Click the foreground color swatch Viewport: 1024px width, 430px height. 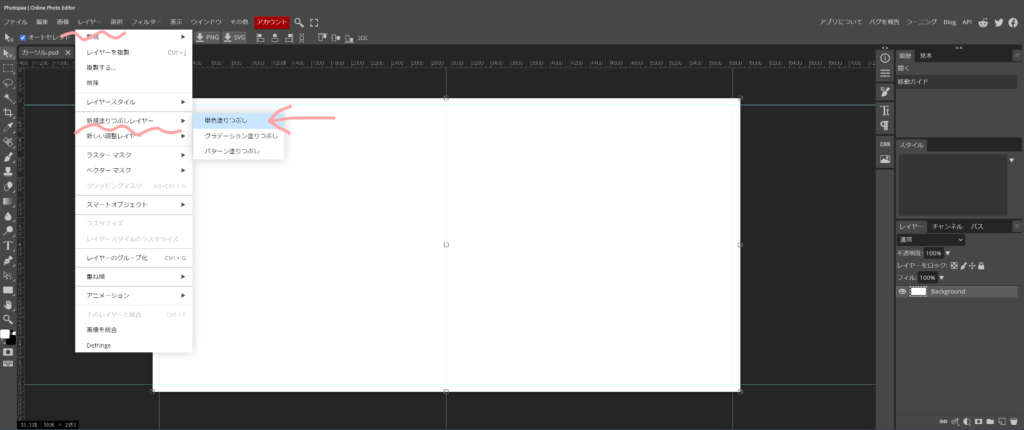tap(5, 334)
